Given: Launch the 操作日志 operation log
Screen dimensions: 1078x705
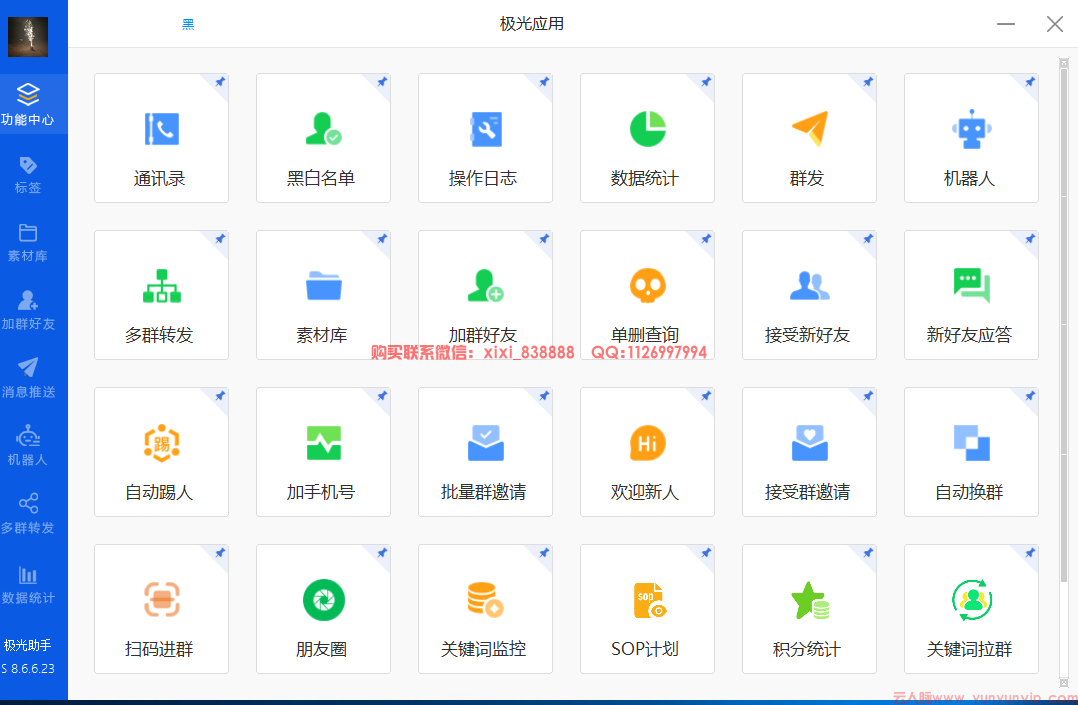Looking at the screenshot, I should coord(485,139).
